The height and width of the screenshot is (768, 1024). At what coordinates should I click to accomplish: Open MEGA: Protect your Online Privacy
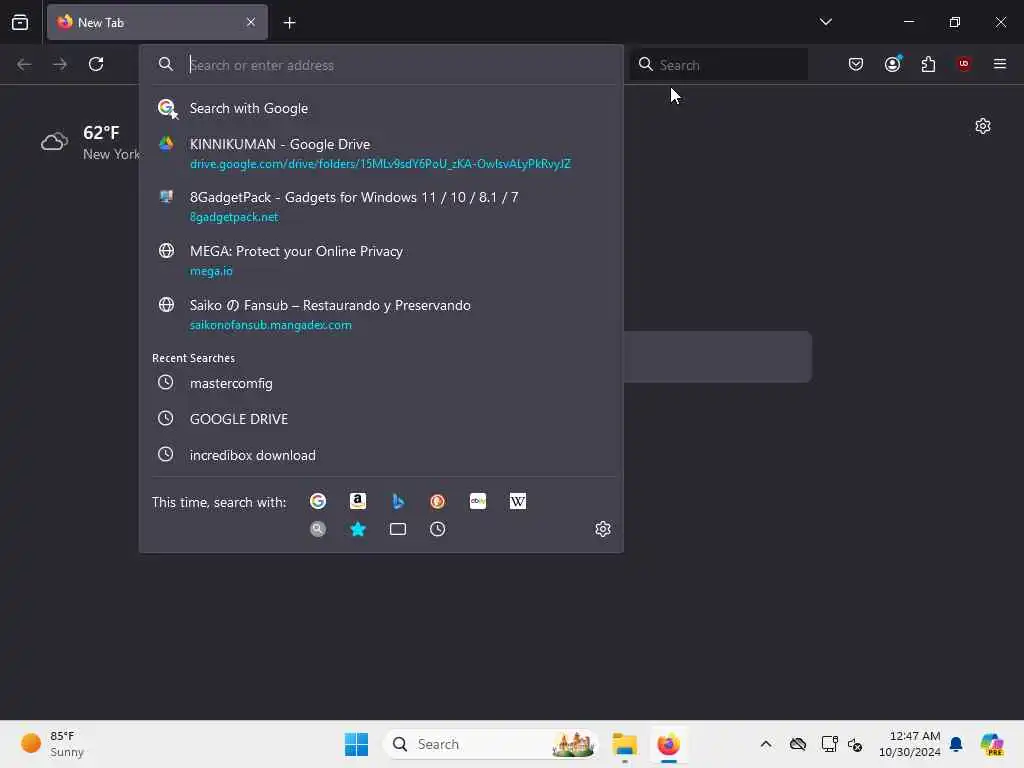pyautogui.click(x=381, y=261)
